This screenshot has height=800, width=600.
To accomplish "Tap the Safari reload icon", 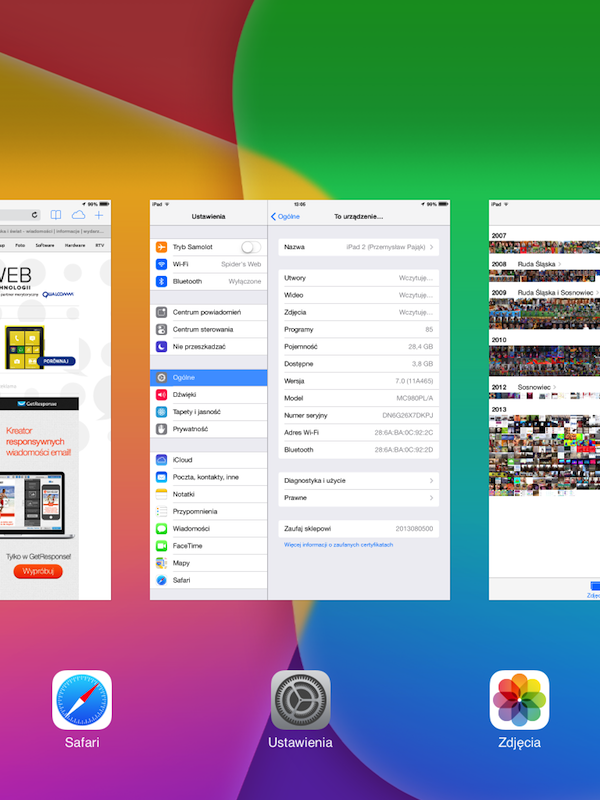I will click(35, 215).
